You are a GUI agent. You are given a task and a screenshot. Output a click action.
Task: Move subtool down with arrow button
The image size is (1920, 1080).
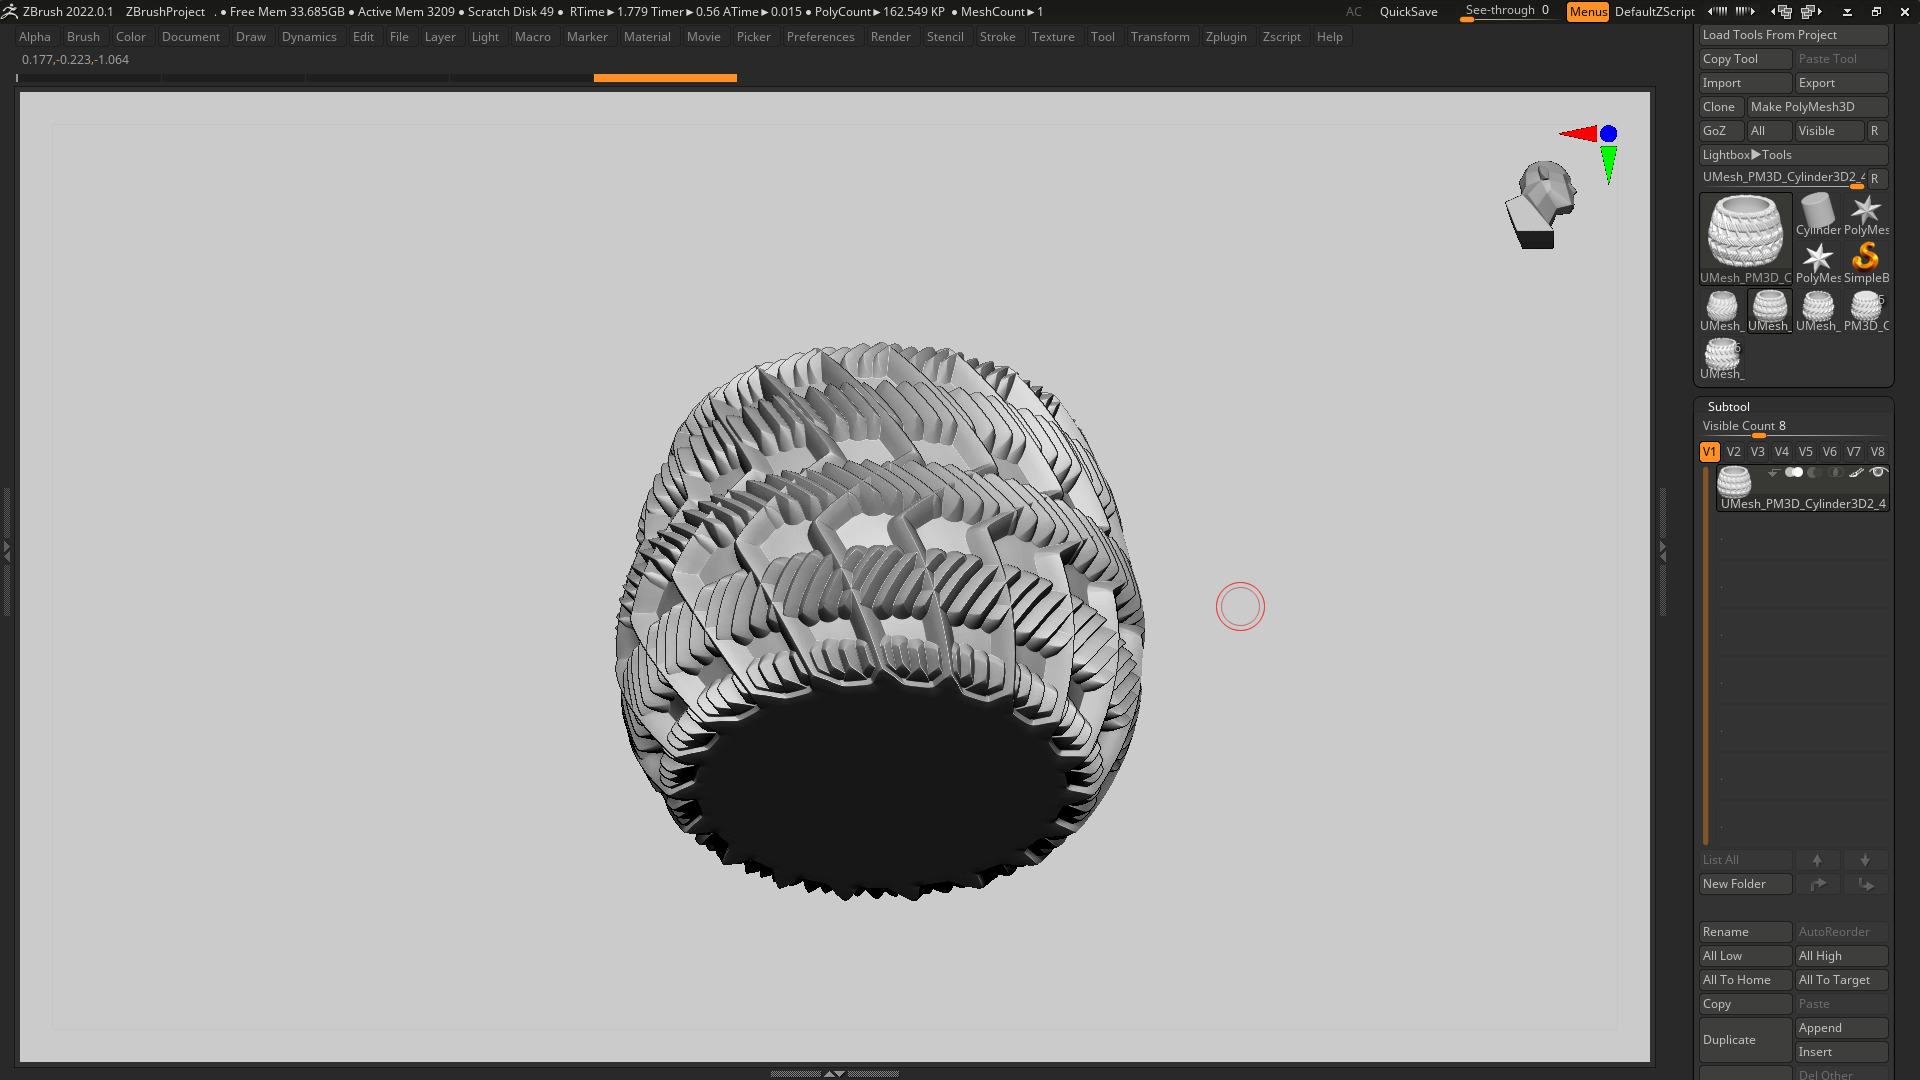coord(1865,860)
